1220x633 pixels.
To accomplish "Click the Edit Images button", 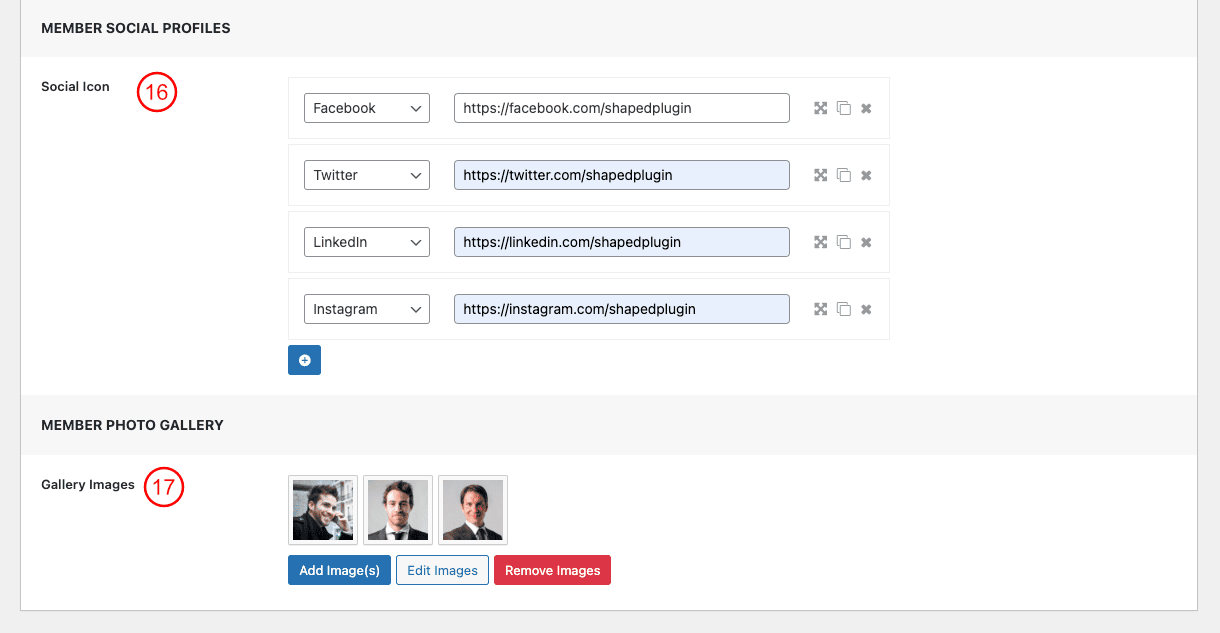I will tap(443, 570).
